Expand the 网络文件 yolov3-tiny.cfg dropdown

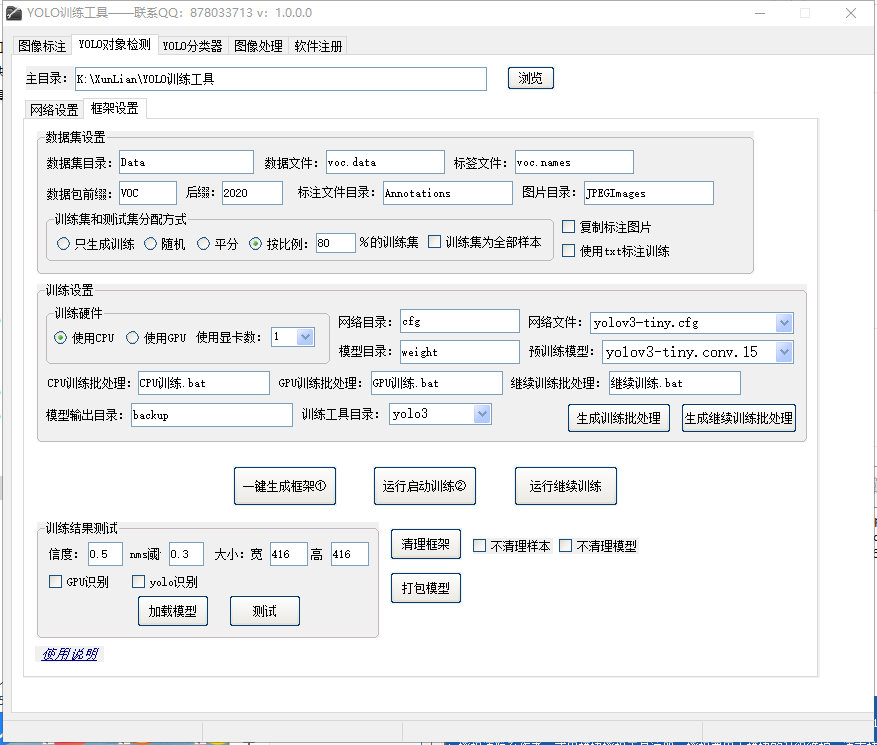[x=784, y=323]
